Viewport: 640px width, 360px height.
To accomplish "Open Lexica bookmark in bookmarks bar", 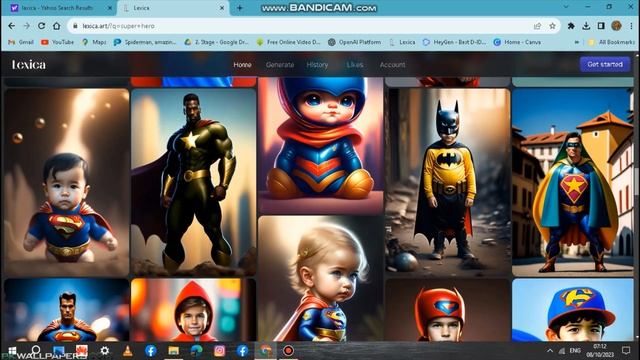I will point(402,42).
